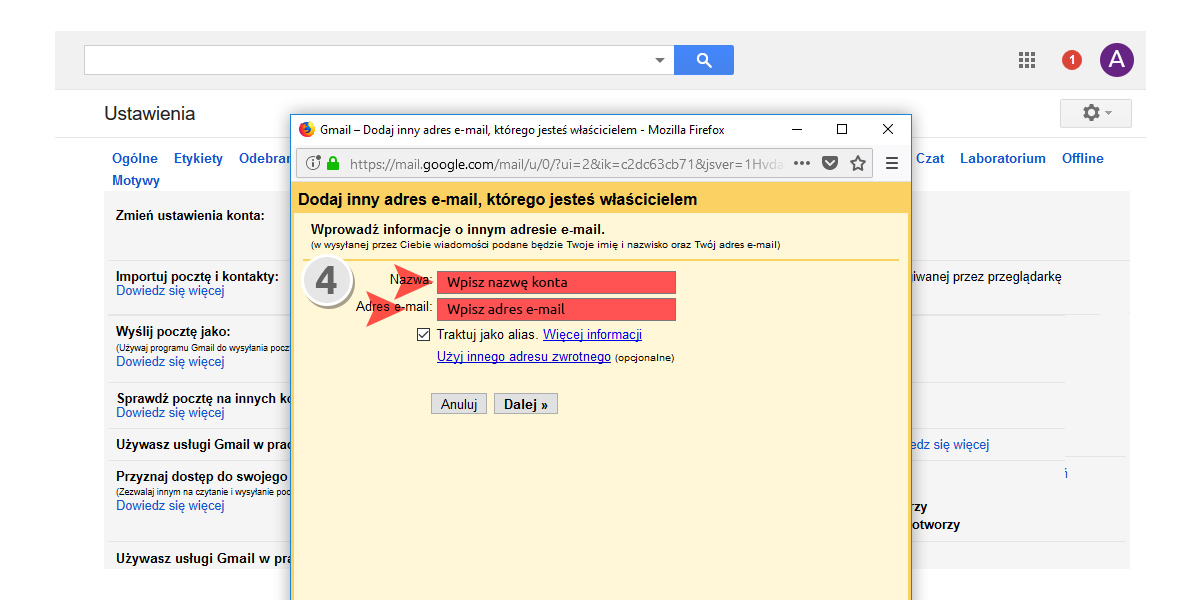This screenshot has height=600, width=1200.
Task: Click the Ustawienia page heading
Action: [150, 114]
